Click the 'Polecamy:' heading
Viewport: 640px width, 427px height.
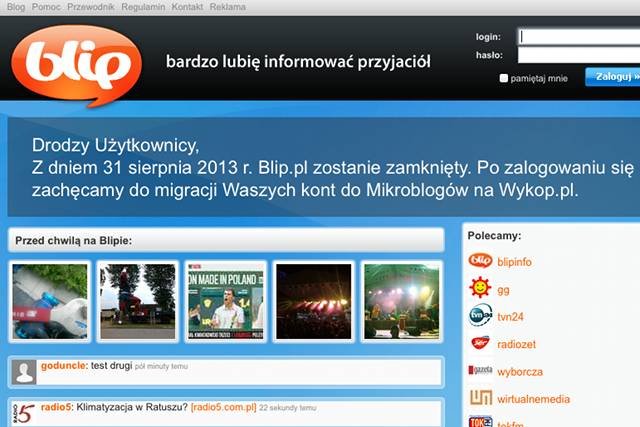coord(494,236)
